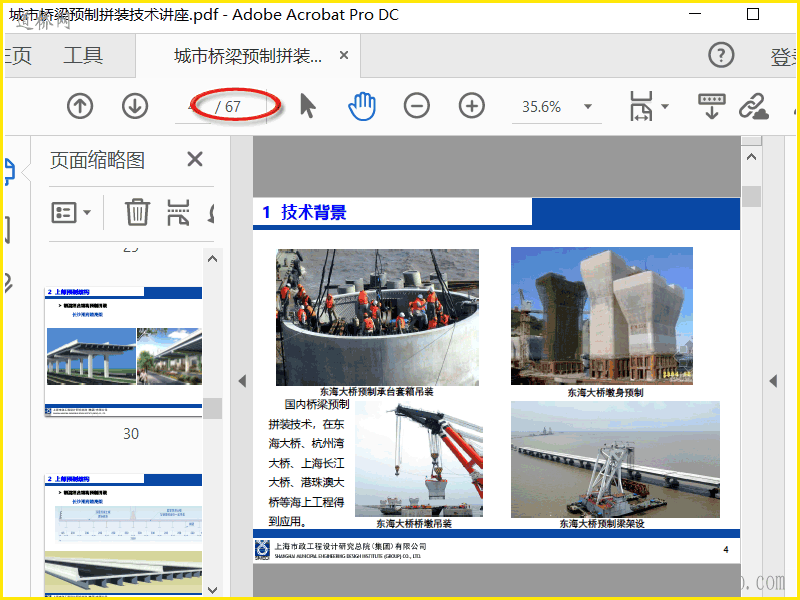Maximize the Acrobat window
Viewport: 800px width, 600px height.
(753, 14)
